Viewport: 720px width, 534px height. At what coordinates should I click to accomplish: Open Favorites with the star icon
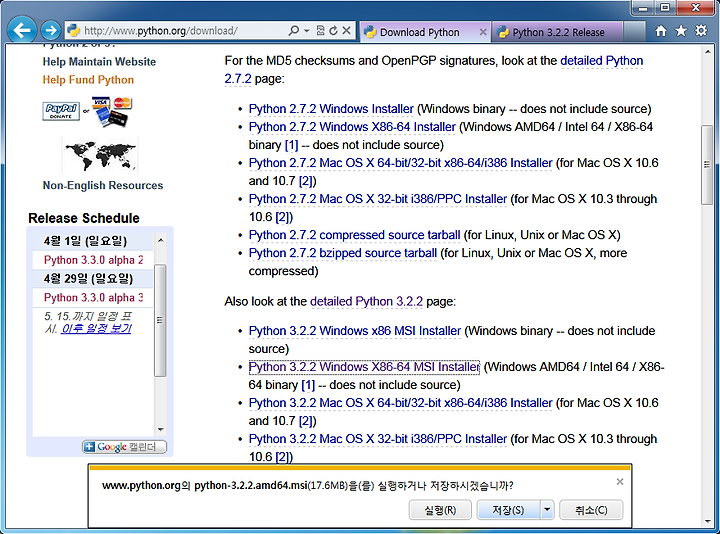click(681, 30)
